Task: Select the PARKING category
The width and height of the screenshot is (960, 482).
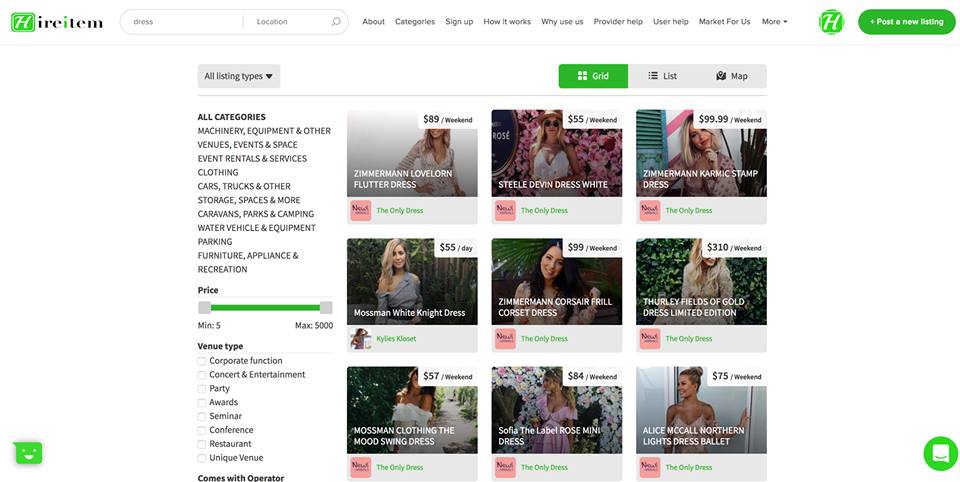Action: click(215, 241)
